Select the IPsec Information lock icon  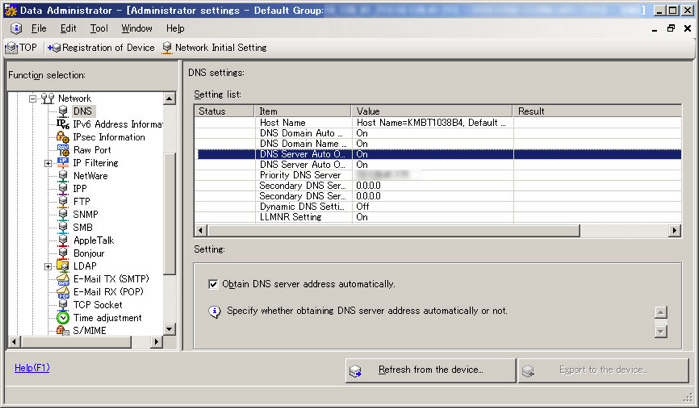click(x=63, y=137)
